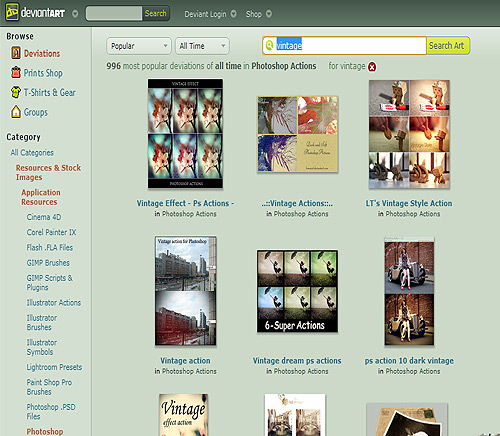Open Vintage Effect - Ps Actions title link

pos(185,203)
